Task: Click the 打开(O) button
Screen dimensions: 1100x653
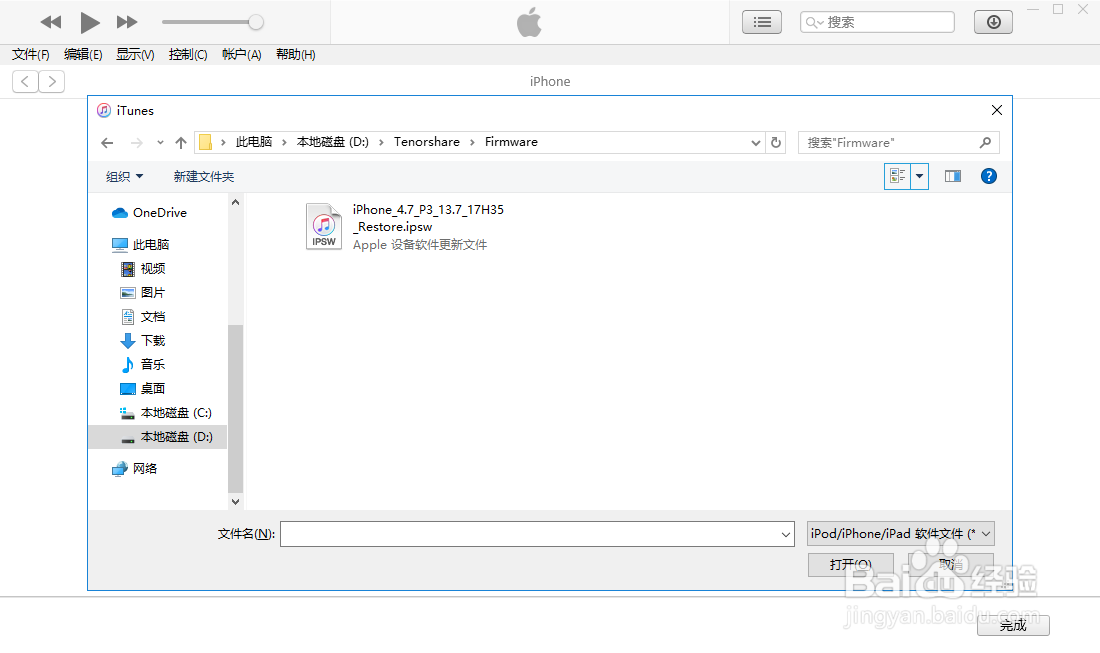Action: [x=850, y=565]
